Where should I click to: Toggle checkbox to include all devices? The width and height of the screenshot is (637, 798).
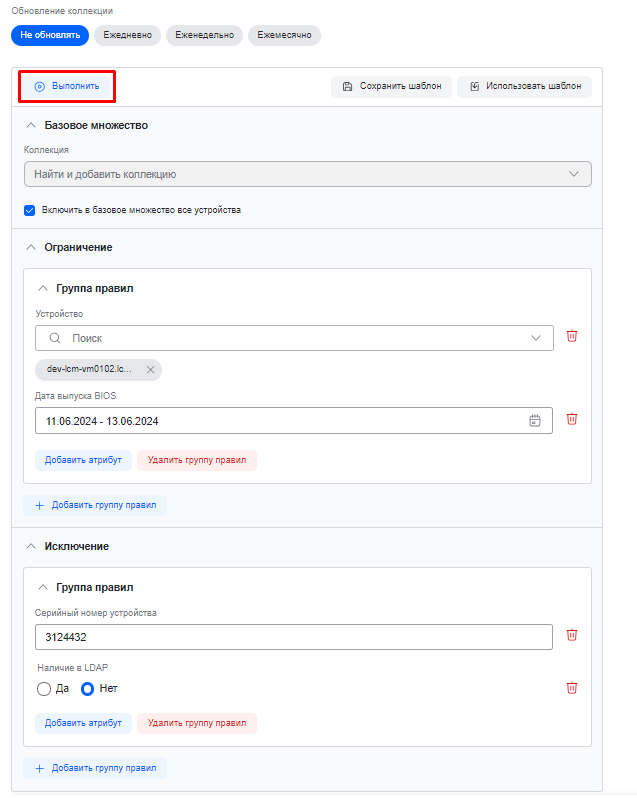tap(30, 210)
